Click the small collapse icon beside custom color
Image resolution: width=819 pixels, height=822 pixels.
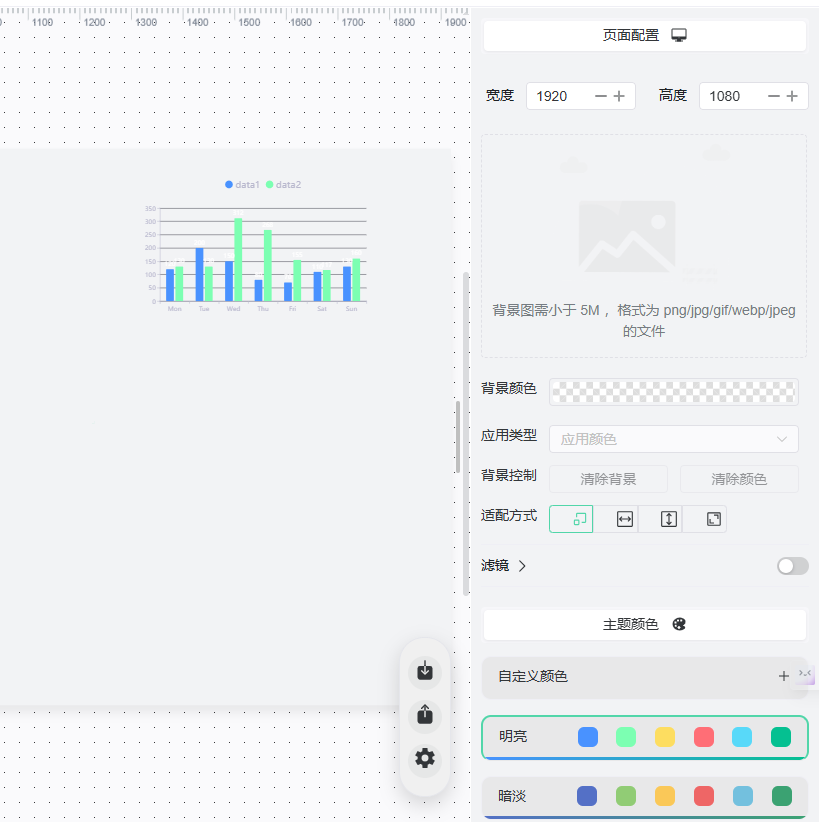[x=806, y=675]
